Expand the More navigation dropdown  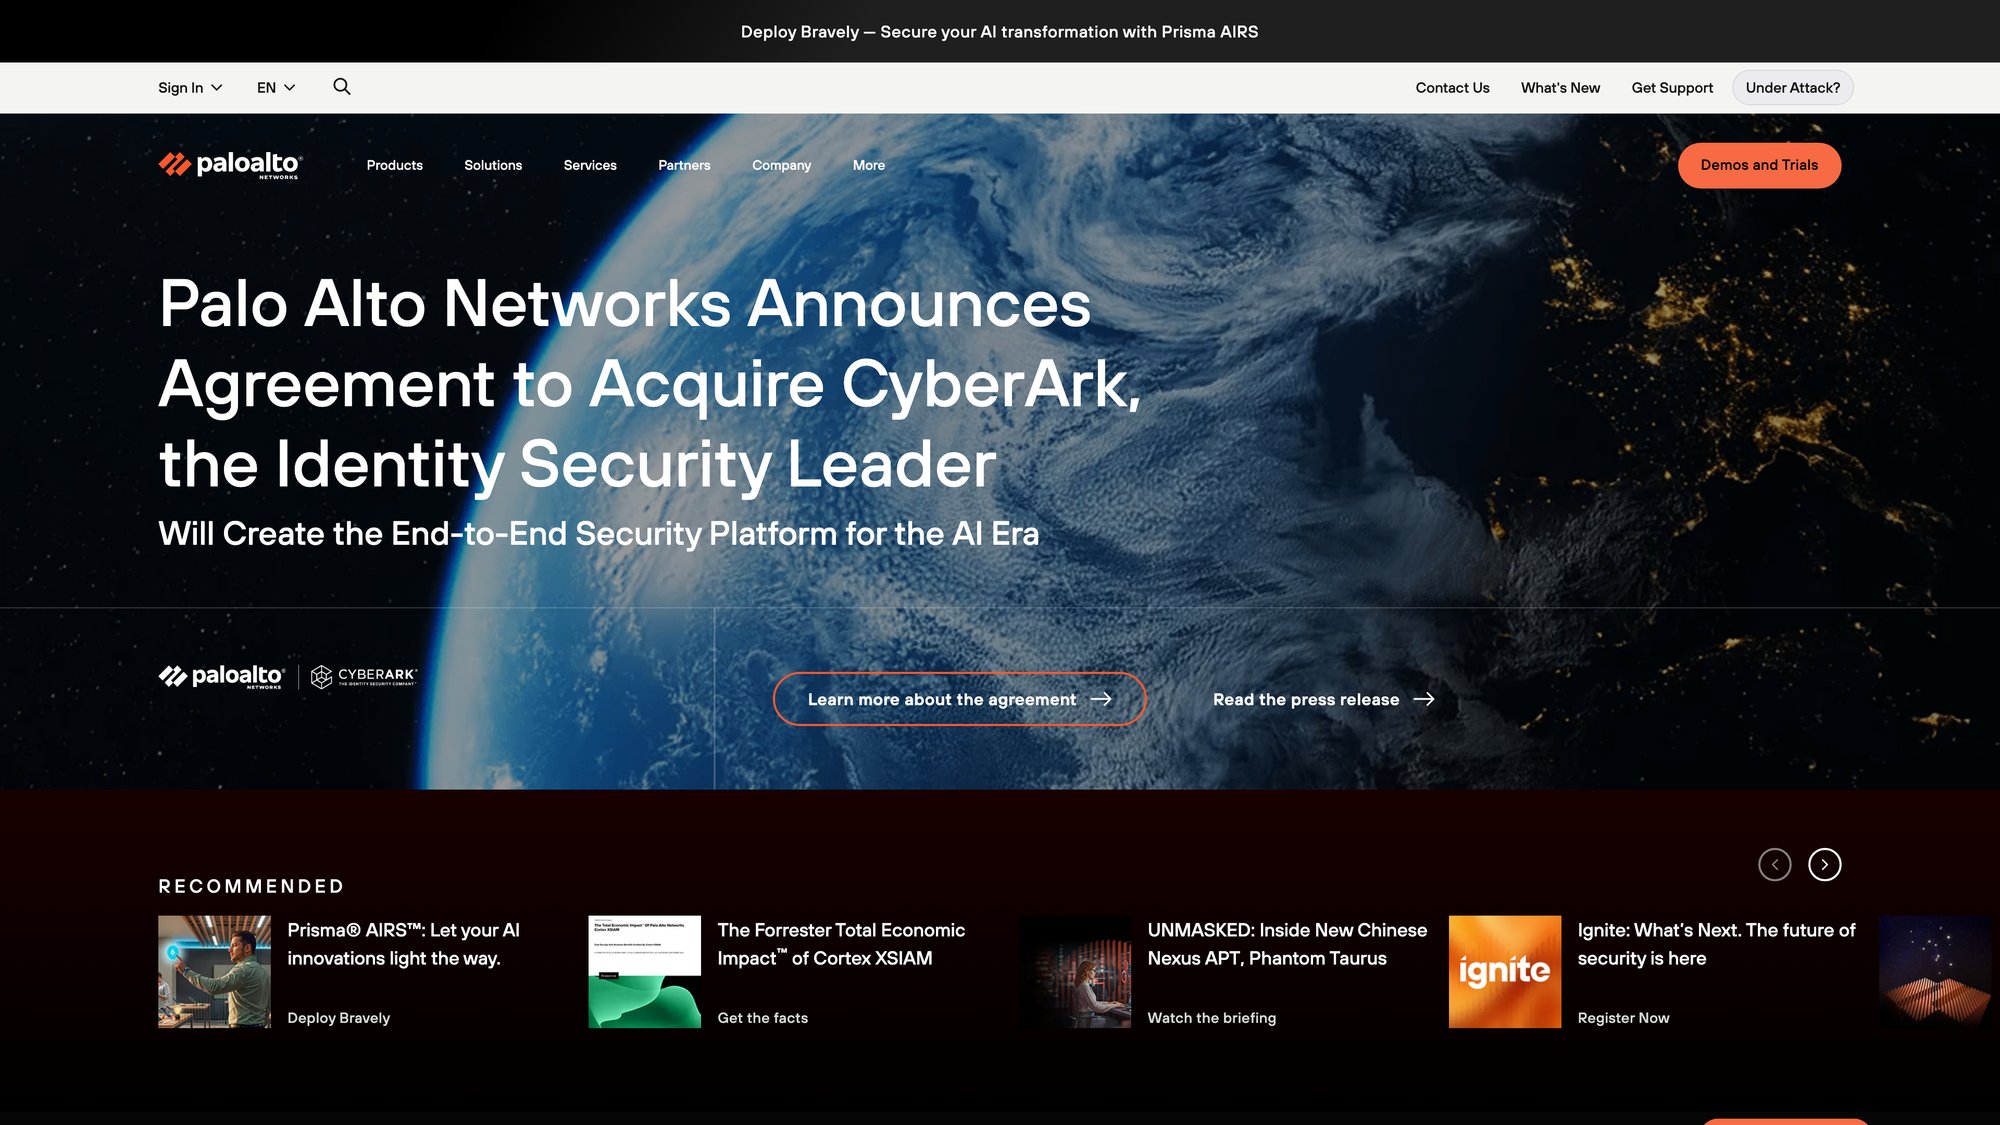pos(868,165)
